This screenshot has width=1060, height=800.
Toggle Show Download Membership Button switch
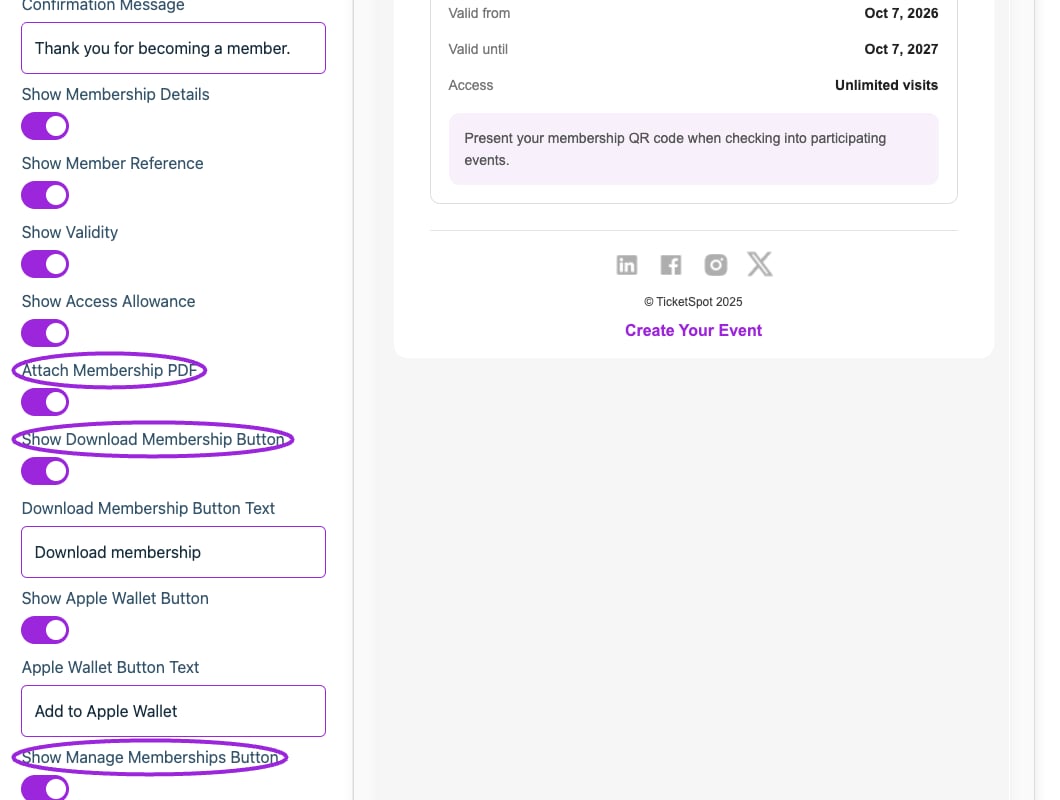click(x=45, y=471)
